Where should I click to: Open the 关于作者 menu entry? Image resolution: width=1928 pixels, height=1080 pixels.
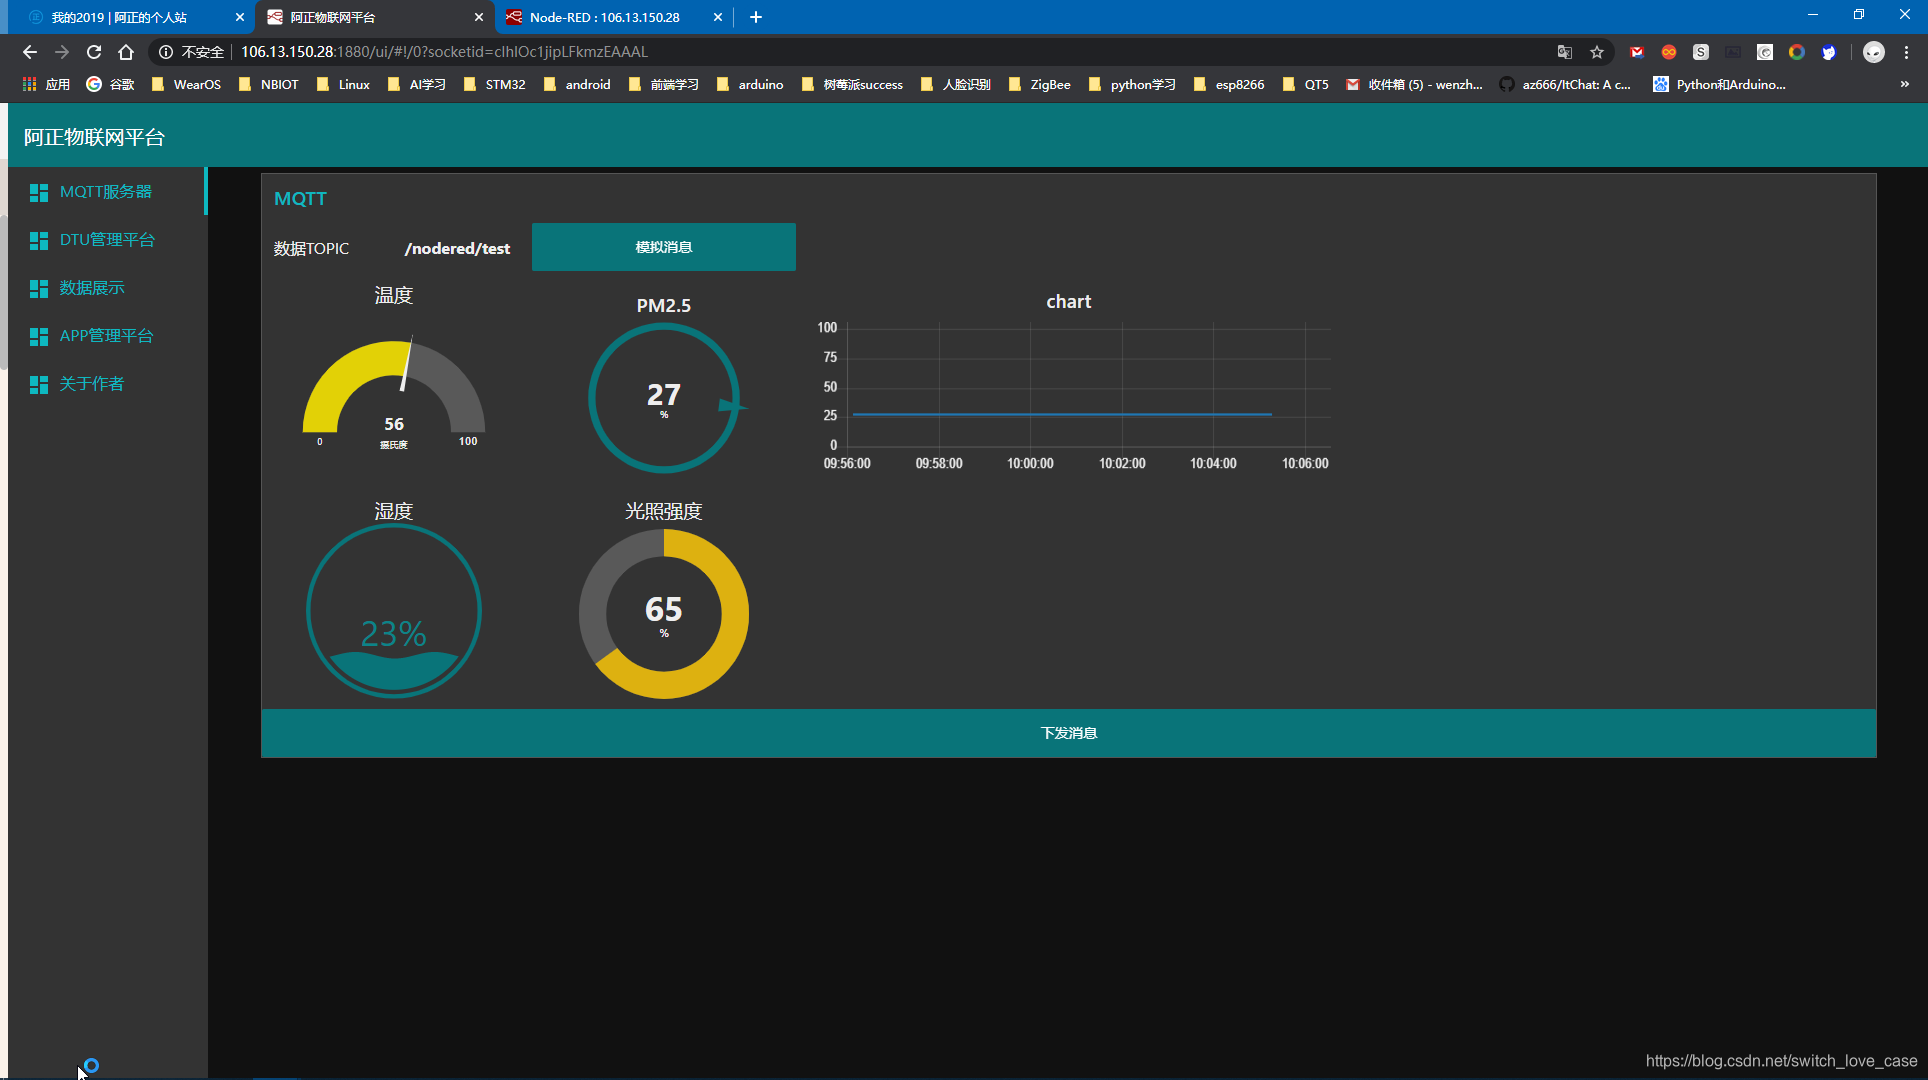click(92, 384)
